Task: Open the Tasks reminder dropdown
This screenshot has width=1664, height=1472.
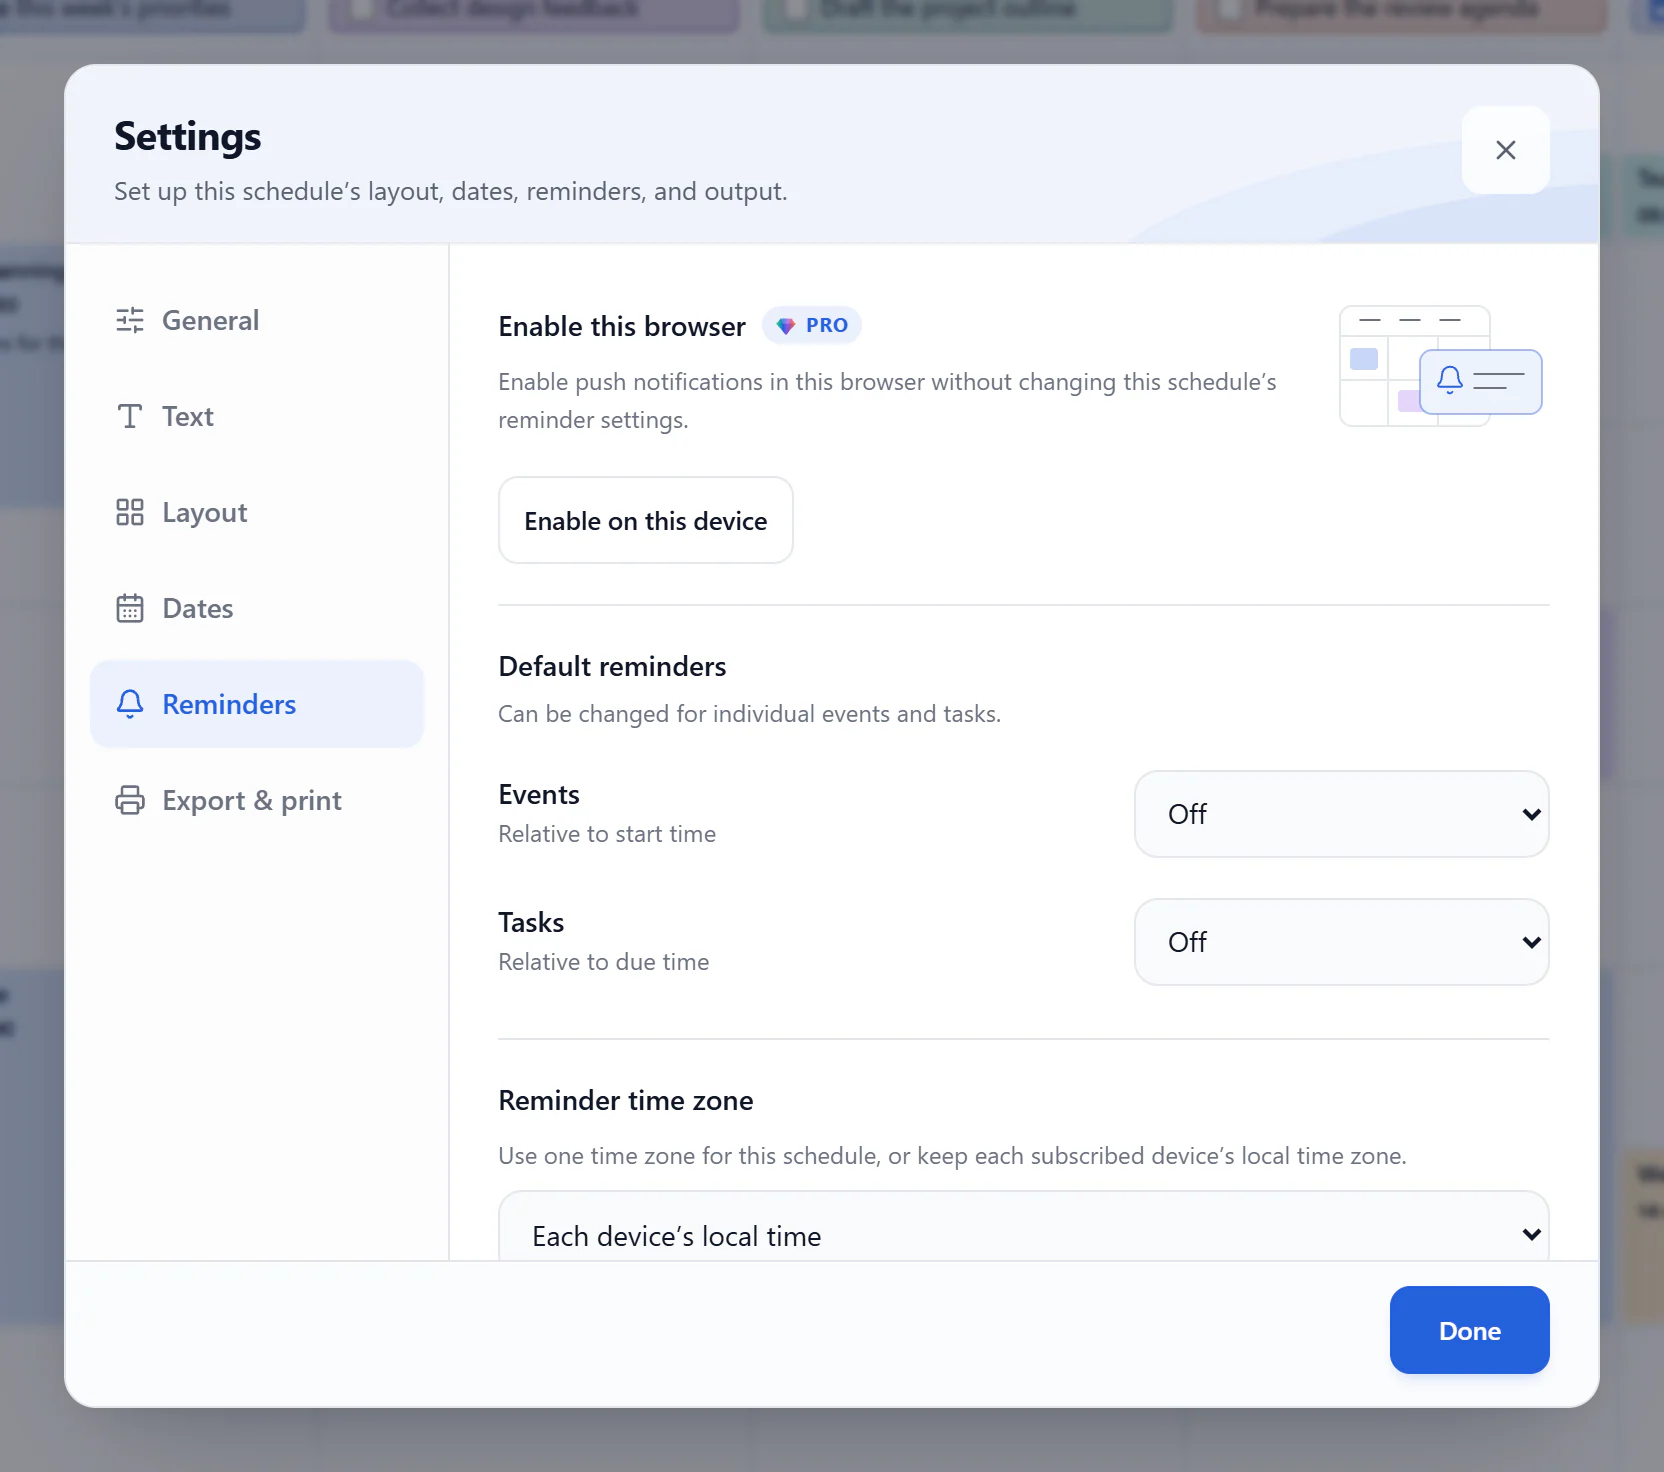Action: (x=1342, y=942)
